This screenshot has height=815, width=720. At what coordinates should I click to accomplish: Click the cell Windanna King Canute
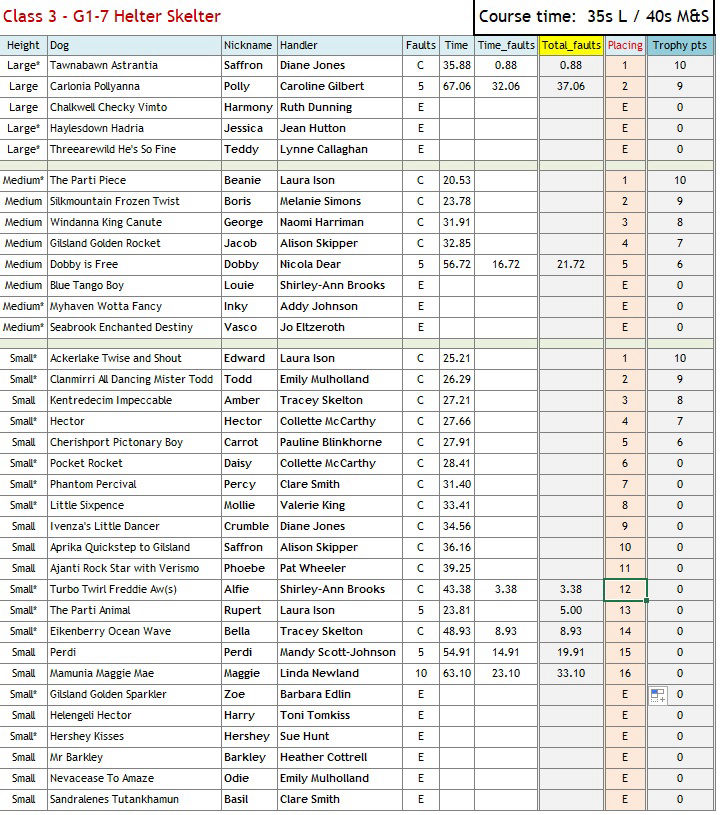point(134,222)
